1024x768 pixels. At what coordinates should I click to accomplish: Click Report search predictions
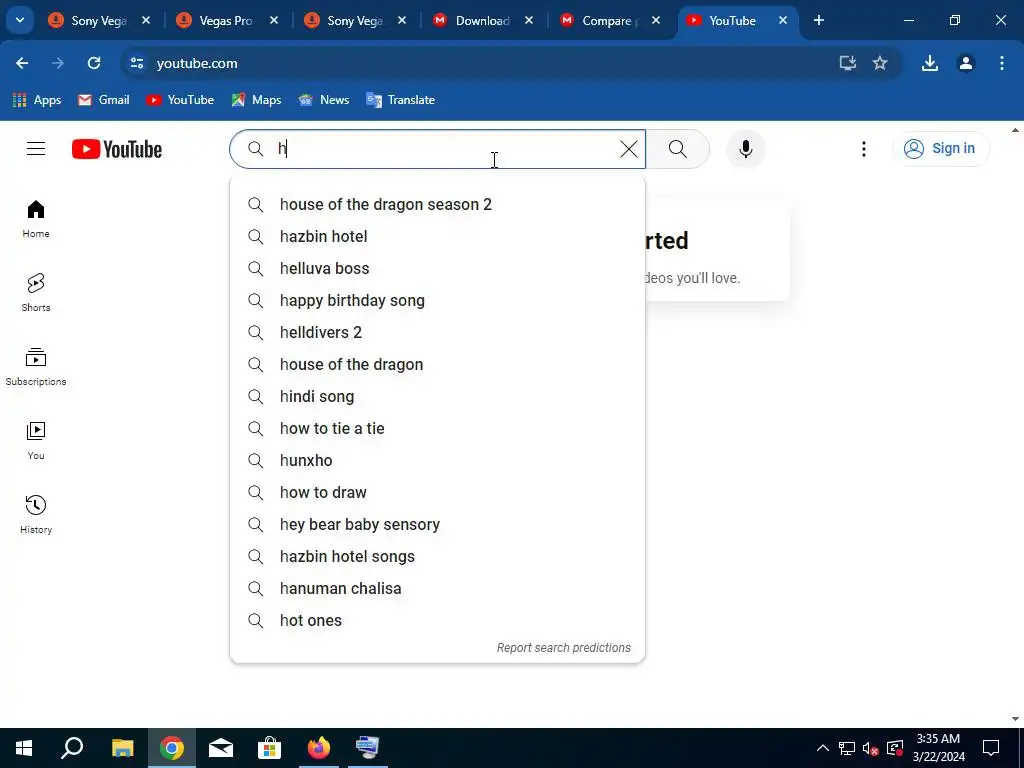(x=564, y=648)
